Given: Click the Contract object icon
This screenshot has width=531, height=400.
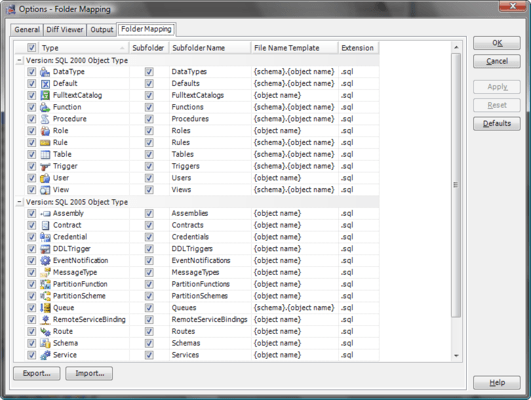Looking at the screenshot, I should click(45, 225).
